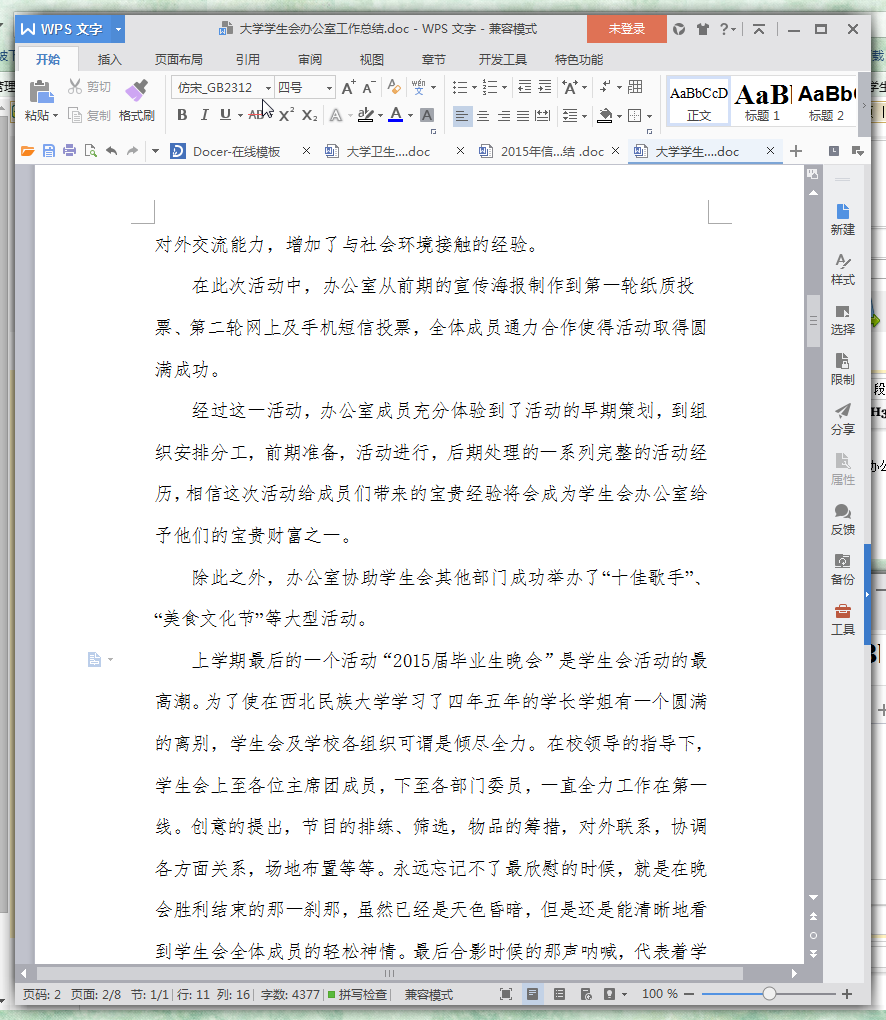Viewport: 886px width, 1020px height.
Task: Click the increase font size icon
Action: coord(348,87)
